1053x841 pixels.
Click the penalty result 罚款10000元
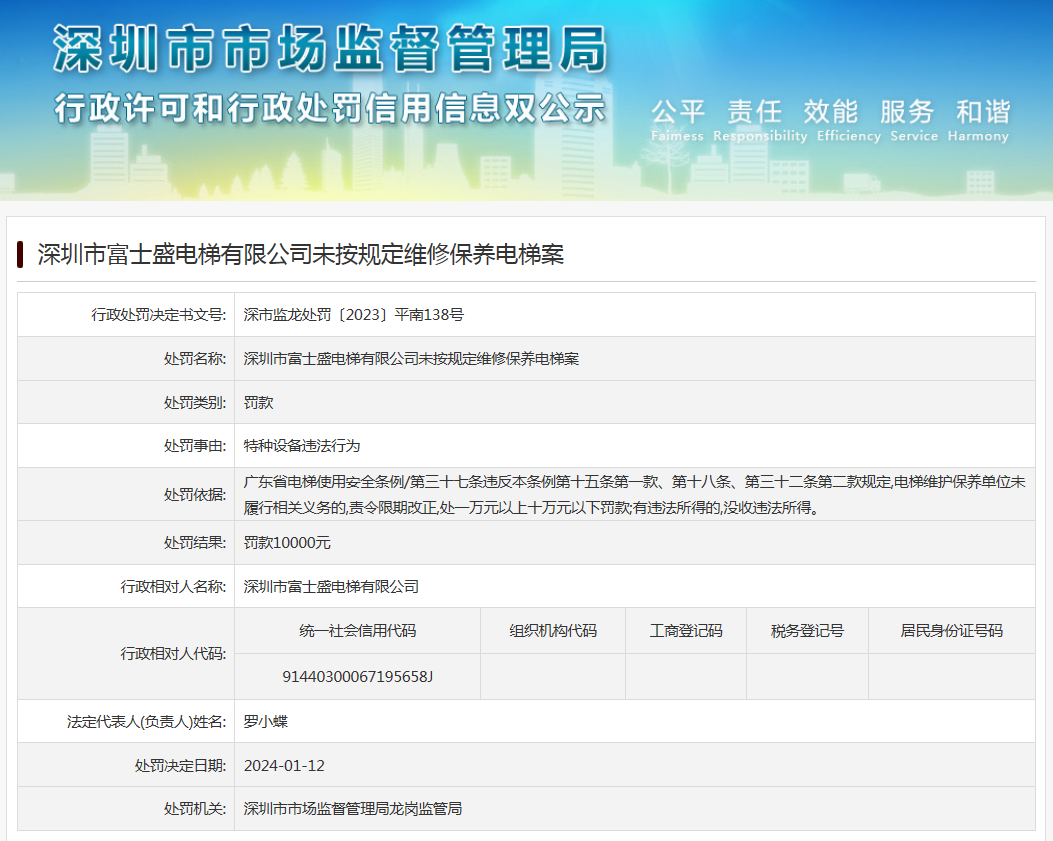[287, 543]
